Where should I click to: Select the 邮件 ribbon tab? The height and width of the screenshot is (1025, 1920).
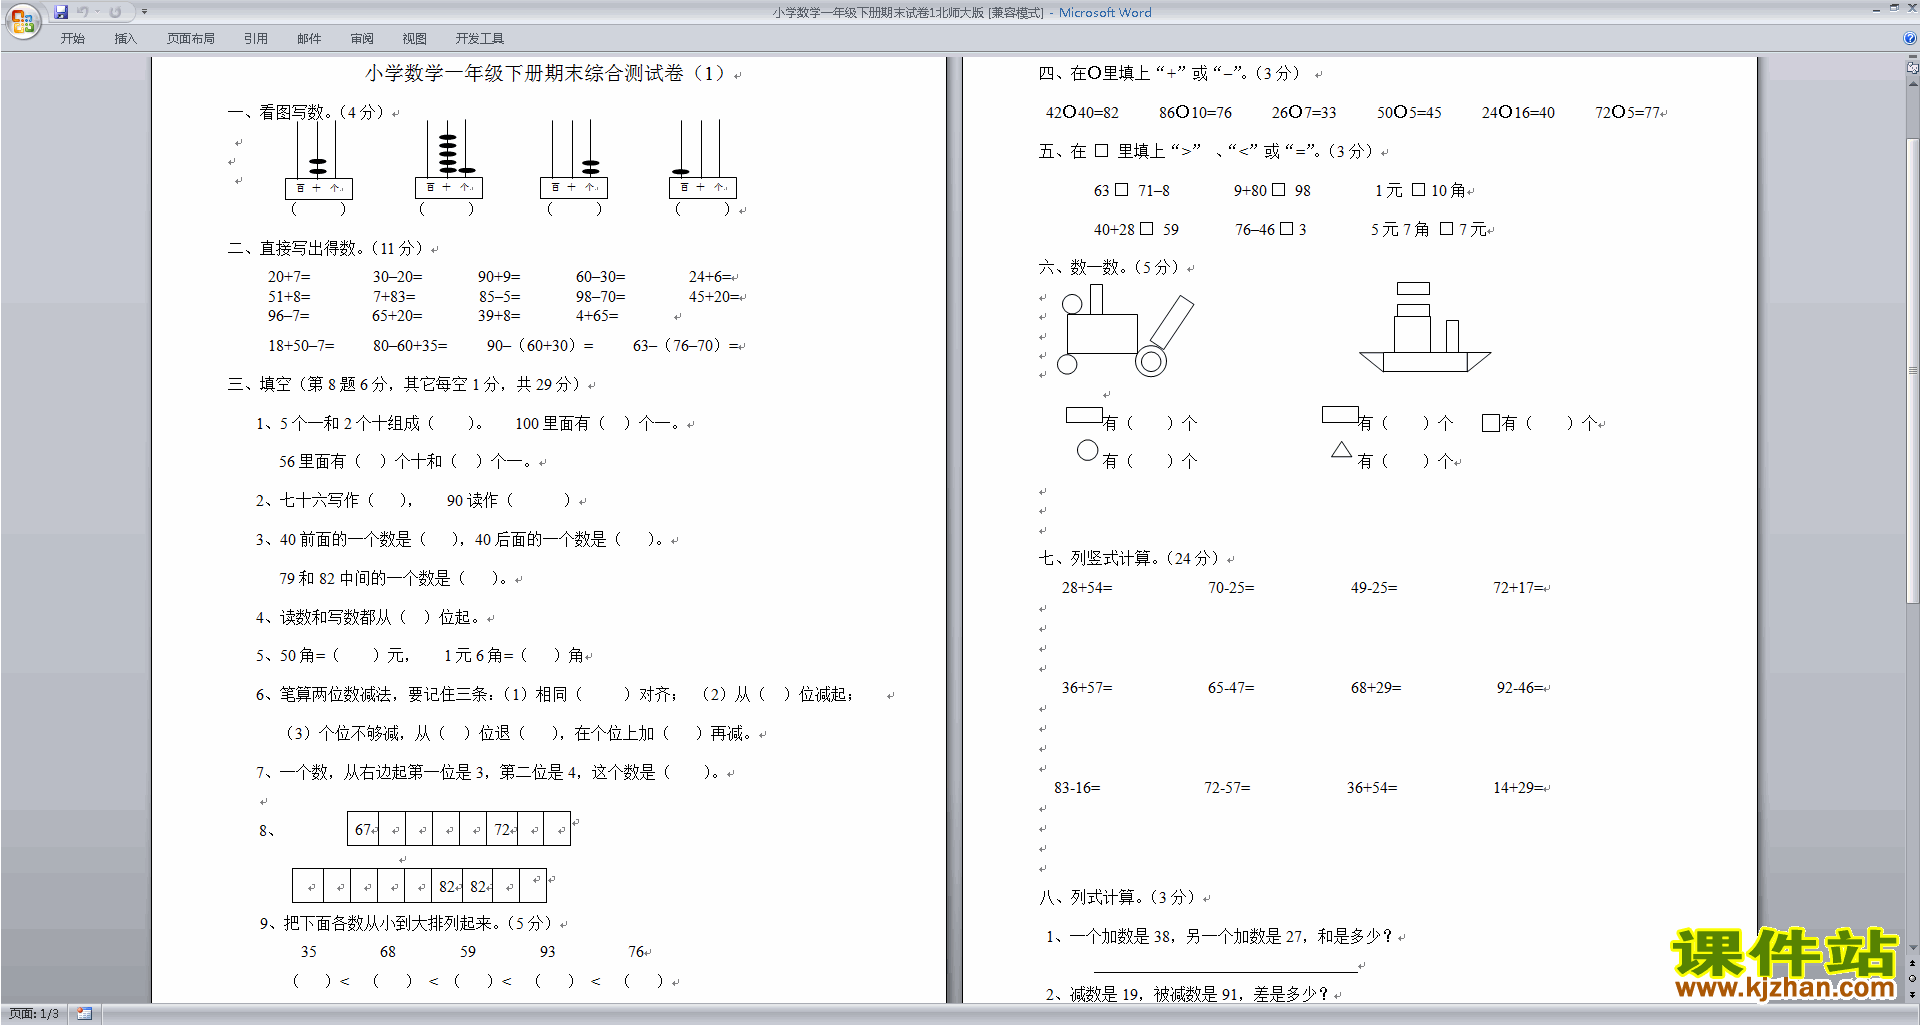309,39
